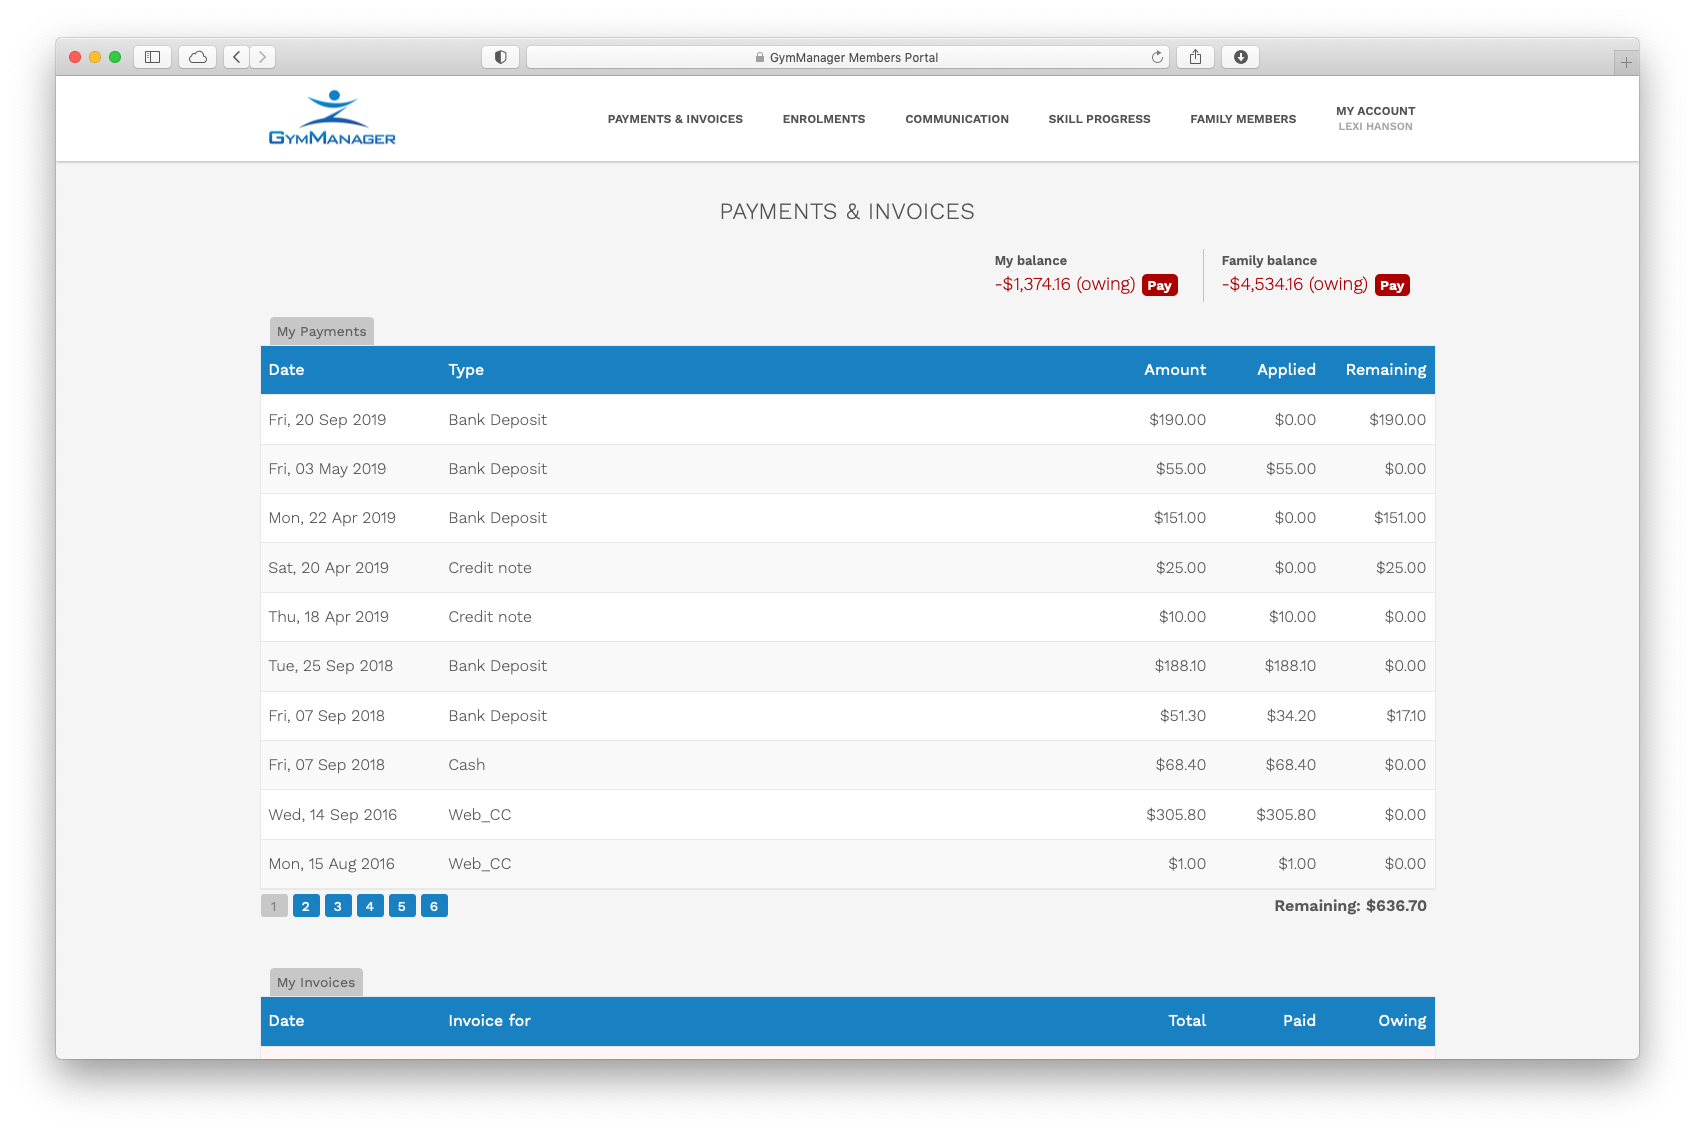Image resolution: width=1695 pixels, height=1133 pixels.
Task: Open the Family Members menu
Action: 1243,119
